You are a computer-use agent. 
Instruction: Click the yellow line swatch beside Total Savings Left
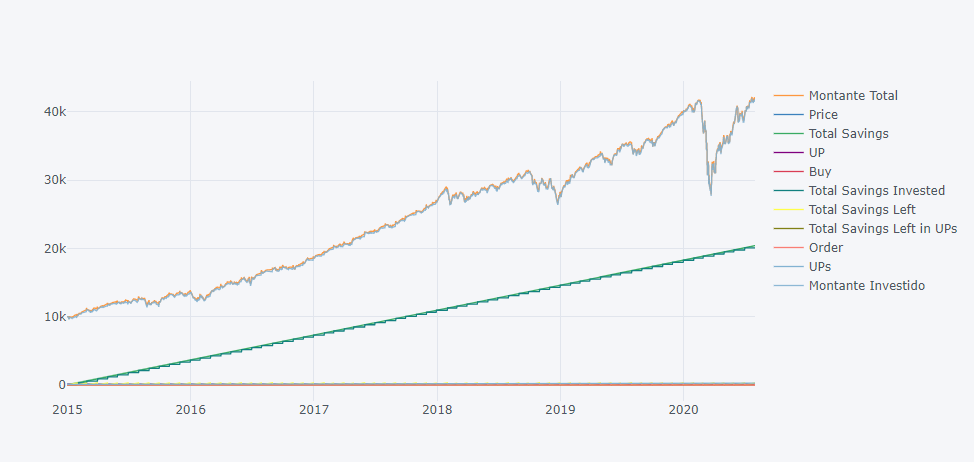click(x=788, y=210)
